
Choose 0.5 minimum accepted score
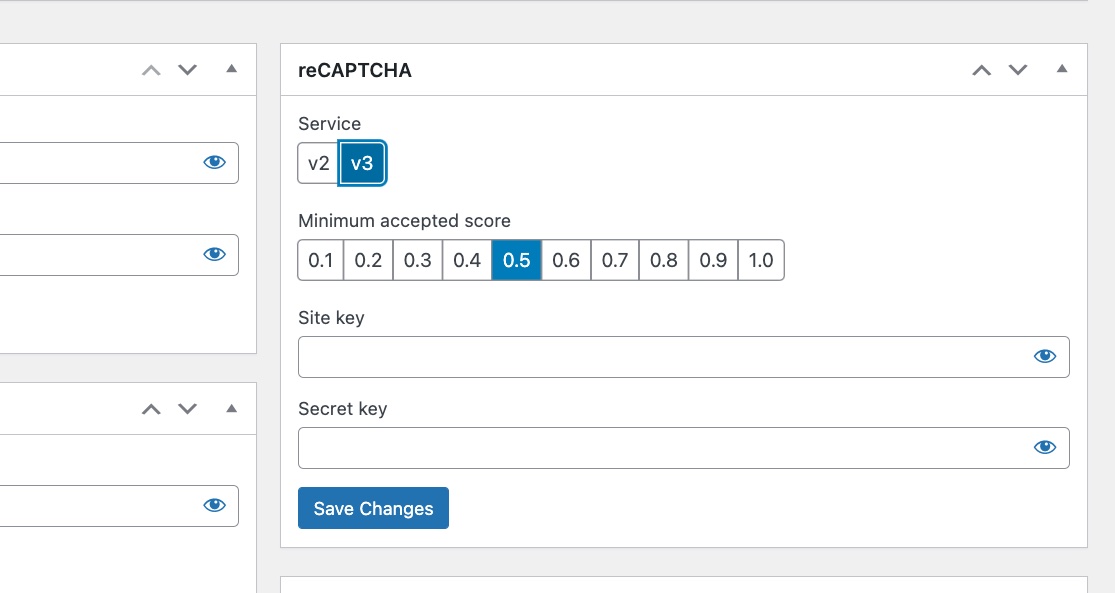(x=516, y=261)
